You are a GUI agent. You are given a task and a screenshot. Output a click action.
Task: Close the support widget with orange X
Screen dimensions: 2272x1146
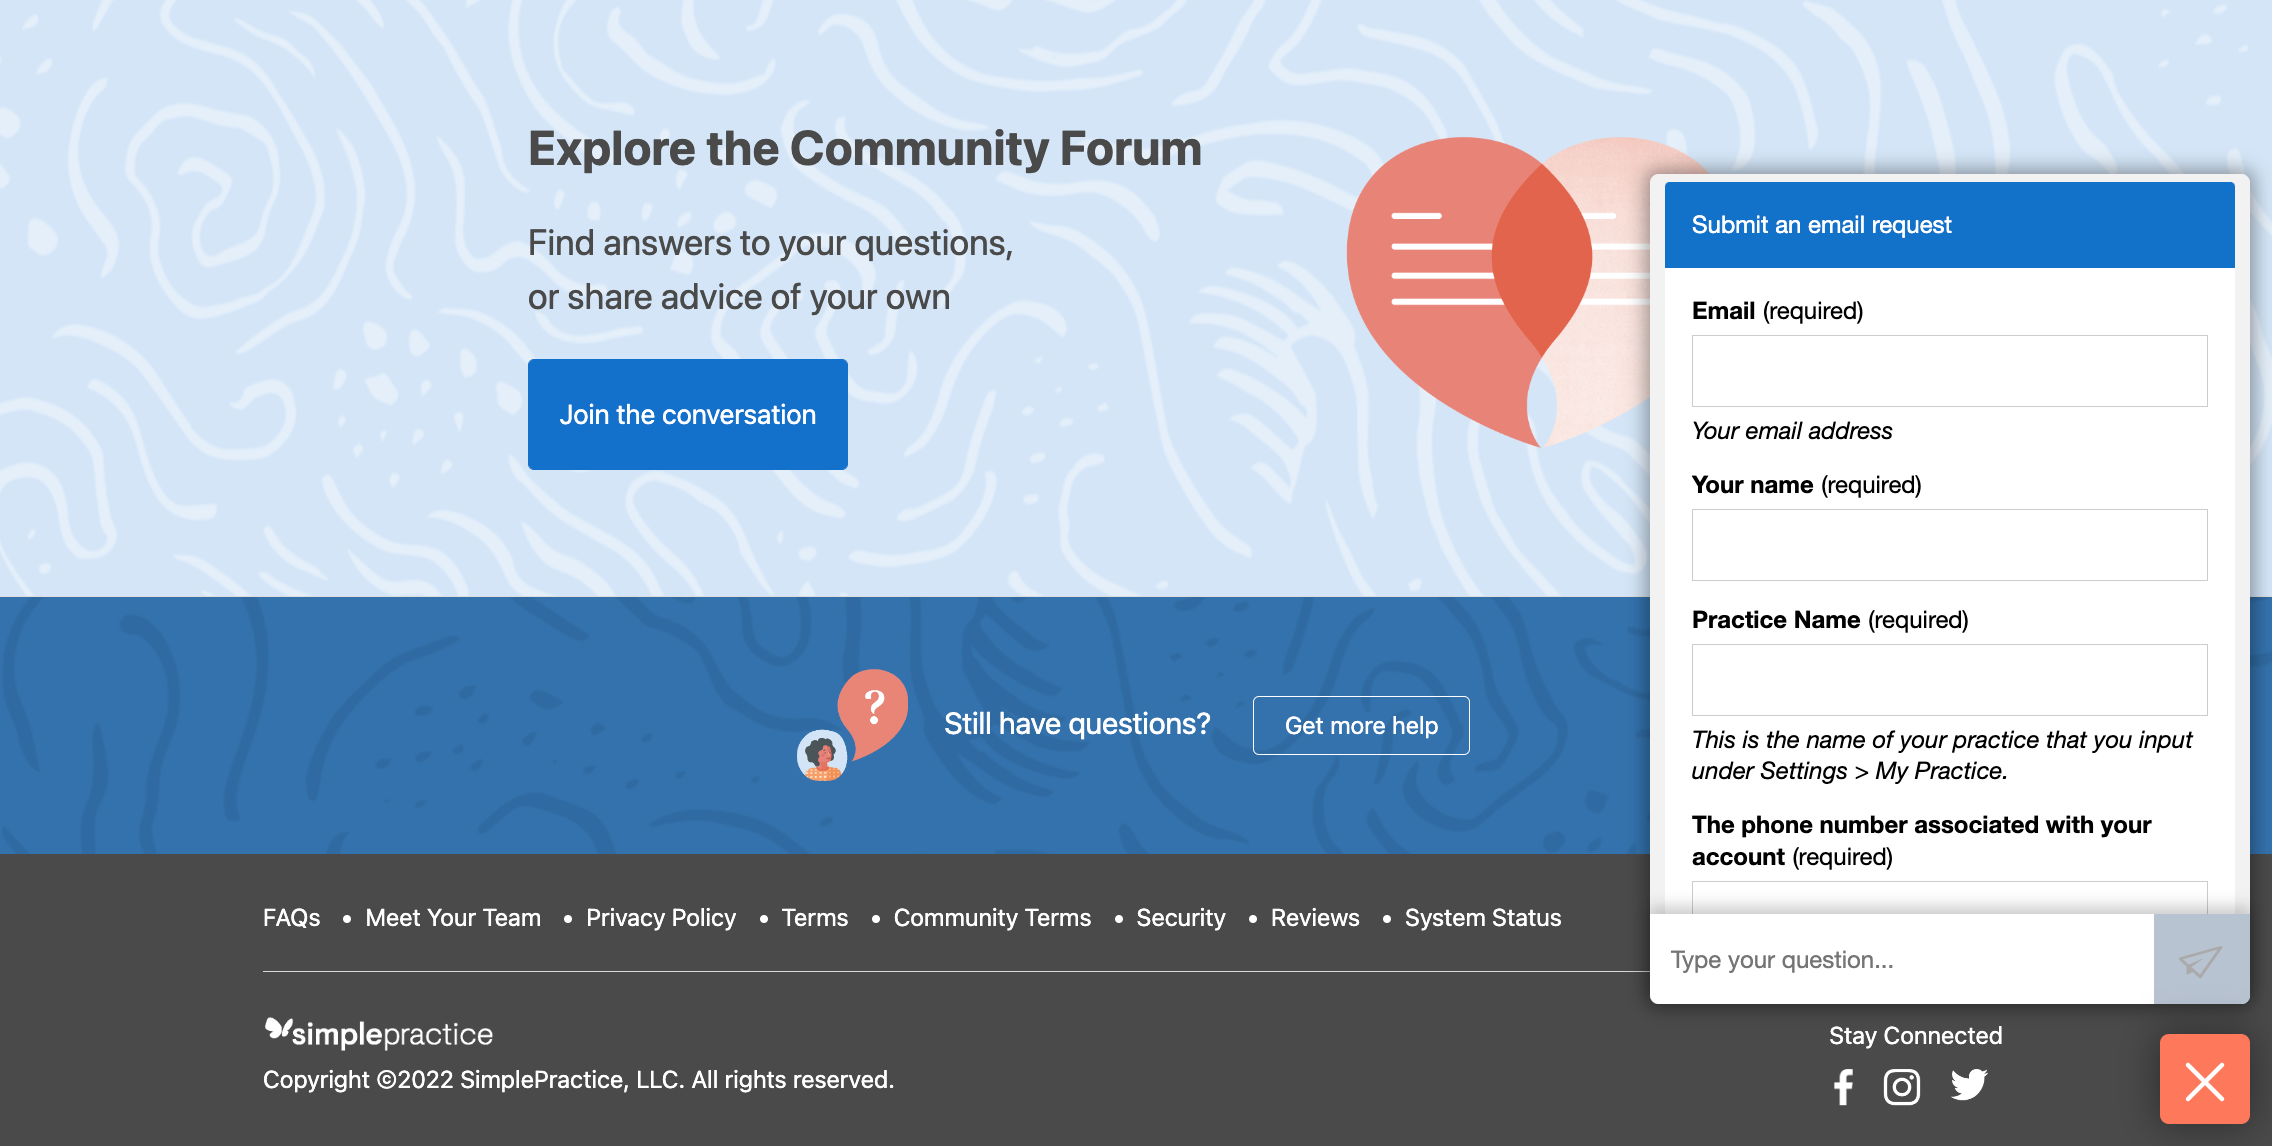2206,1080
